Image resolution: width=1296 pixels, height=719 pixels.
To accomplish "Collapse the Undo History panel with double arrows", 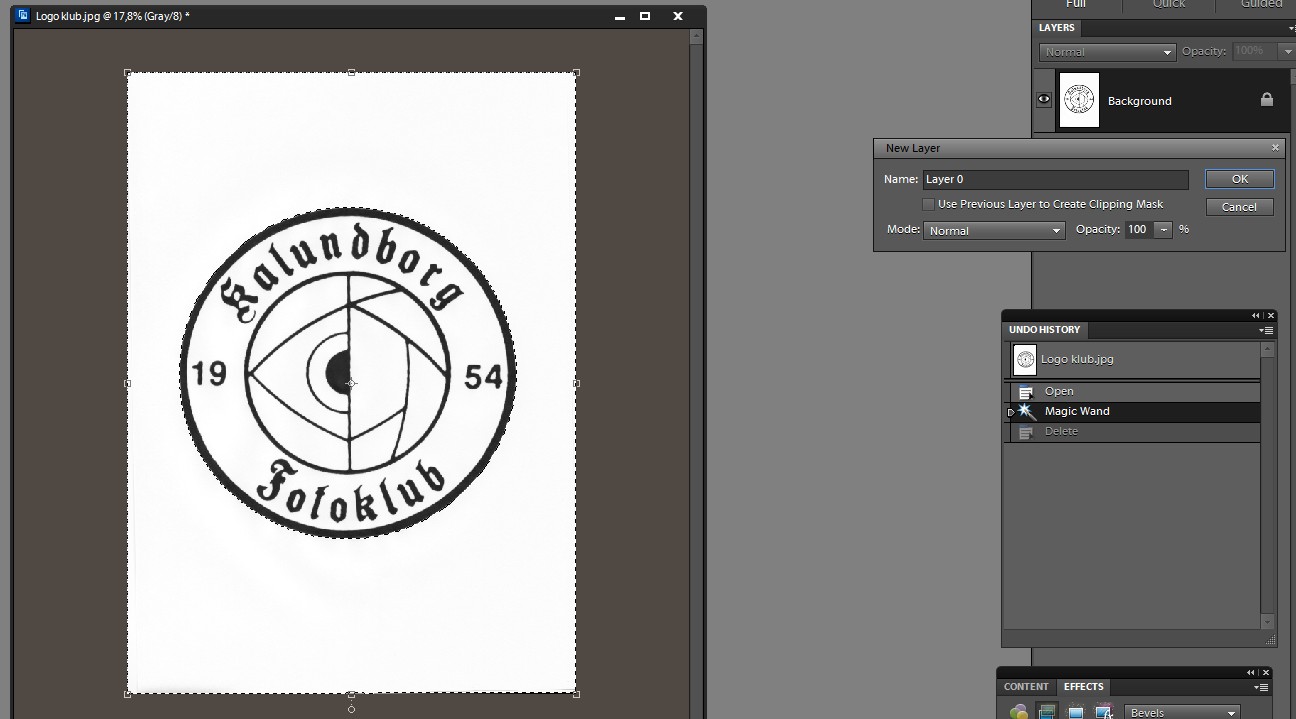I will (1257, 316).
